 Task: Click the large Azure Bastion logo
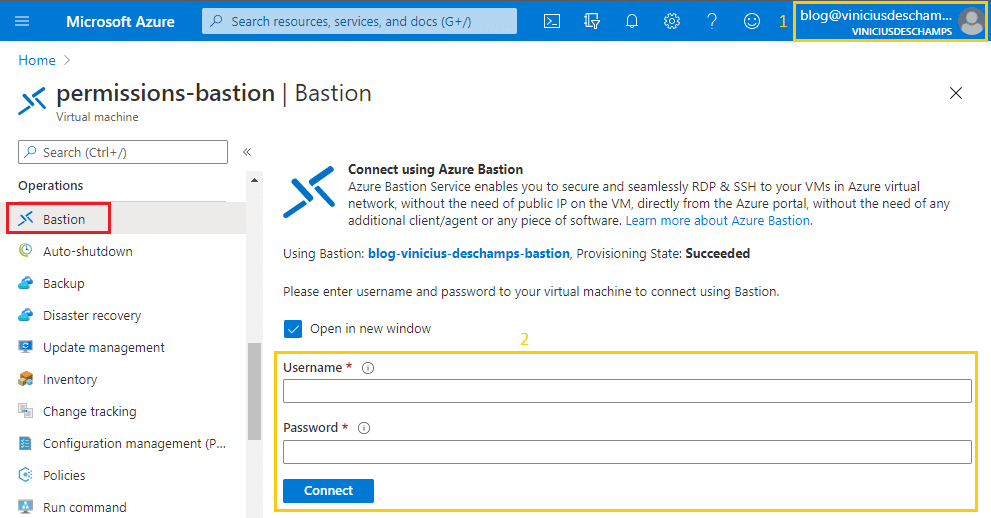[309, 192]
